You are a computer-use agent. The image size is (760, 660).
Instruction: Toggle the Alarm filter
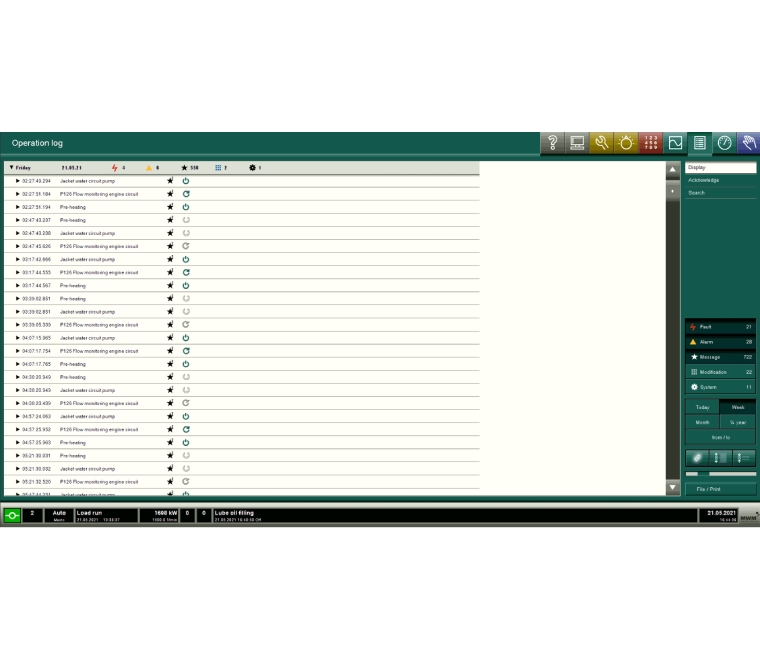(720, 342)
